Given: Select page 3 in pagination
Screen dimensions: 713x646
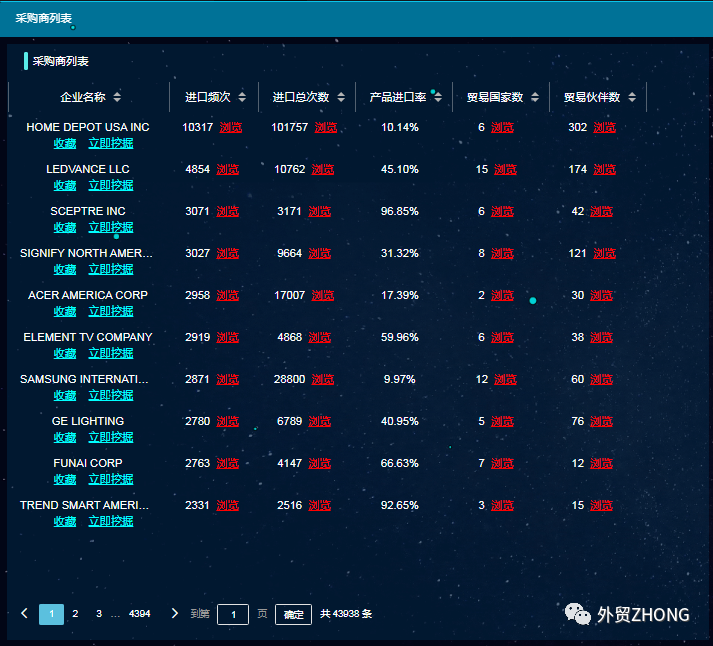Looking at the screenshot, I should 99,614.
